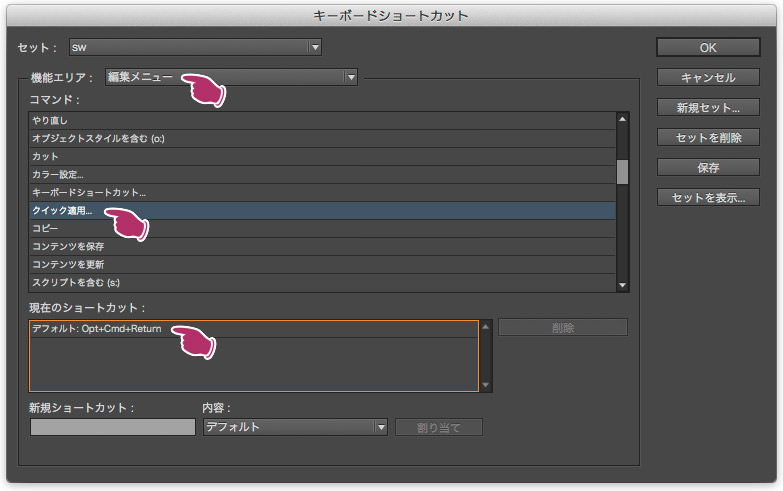Select the カラー設定... command
Image resolution: width=783 pixels, height=491 pixels.
(x=322, y=174)
